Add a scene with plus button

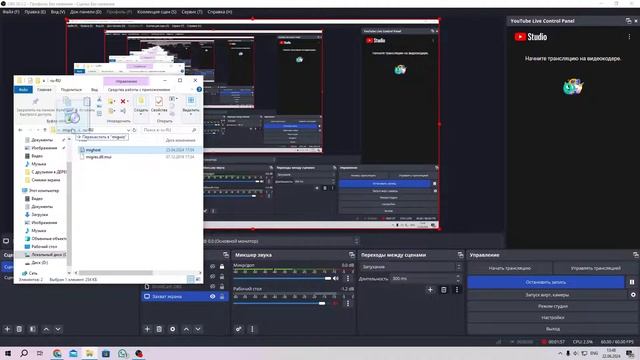[x=7, y=329]
